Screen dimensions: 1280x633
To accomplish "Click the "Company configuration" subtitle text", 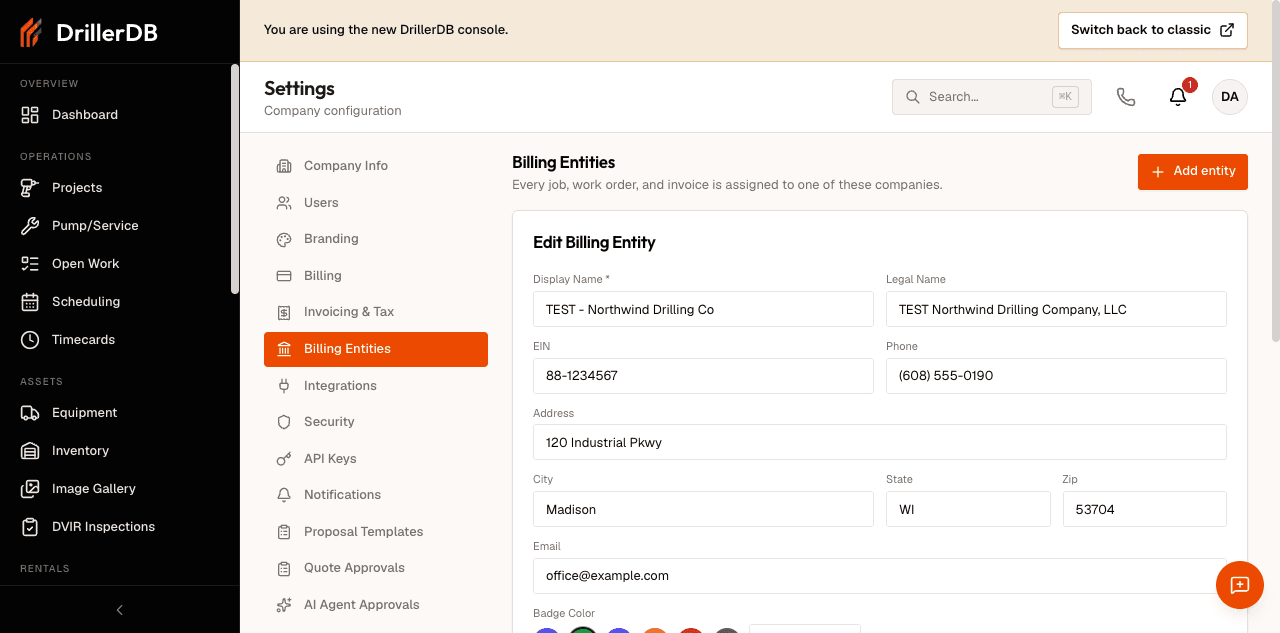I will (333, 111).
